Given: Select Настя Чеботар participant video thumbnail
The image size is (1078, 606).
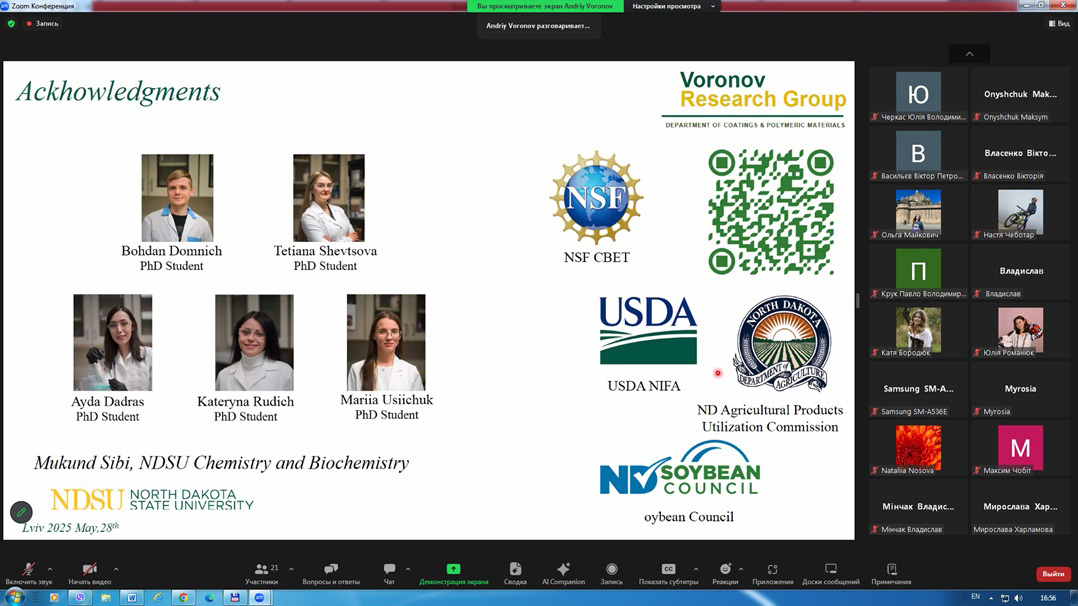Looking at the screenshot, I should (1020, 211).
